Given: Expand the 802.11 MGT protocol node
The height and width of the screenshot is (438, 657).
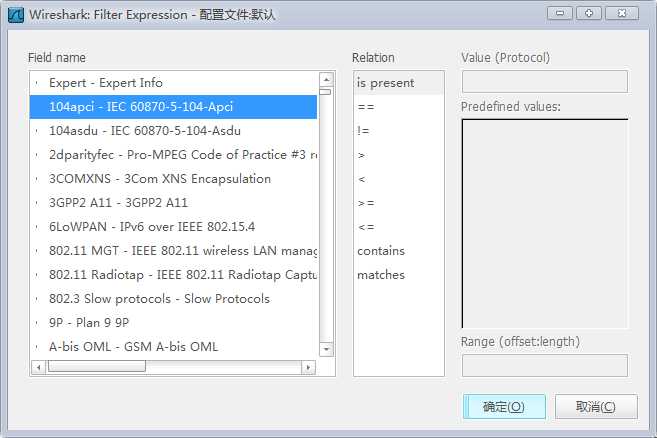Looking at the screenshot, I should tap(37, 251).
